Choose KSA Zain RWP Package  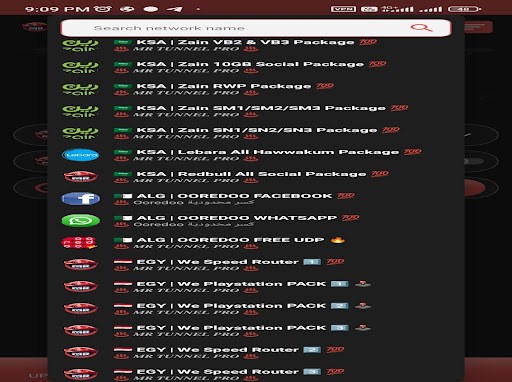coord(256,89)
